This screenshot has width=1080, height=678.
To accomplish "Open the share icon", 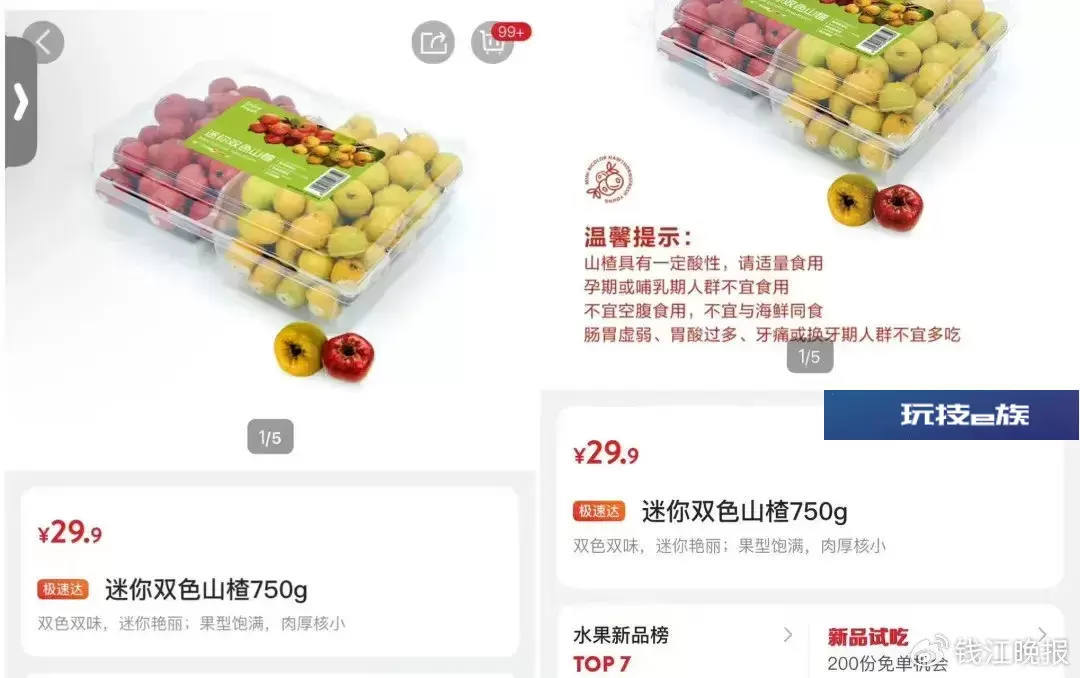I will 433,43.
